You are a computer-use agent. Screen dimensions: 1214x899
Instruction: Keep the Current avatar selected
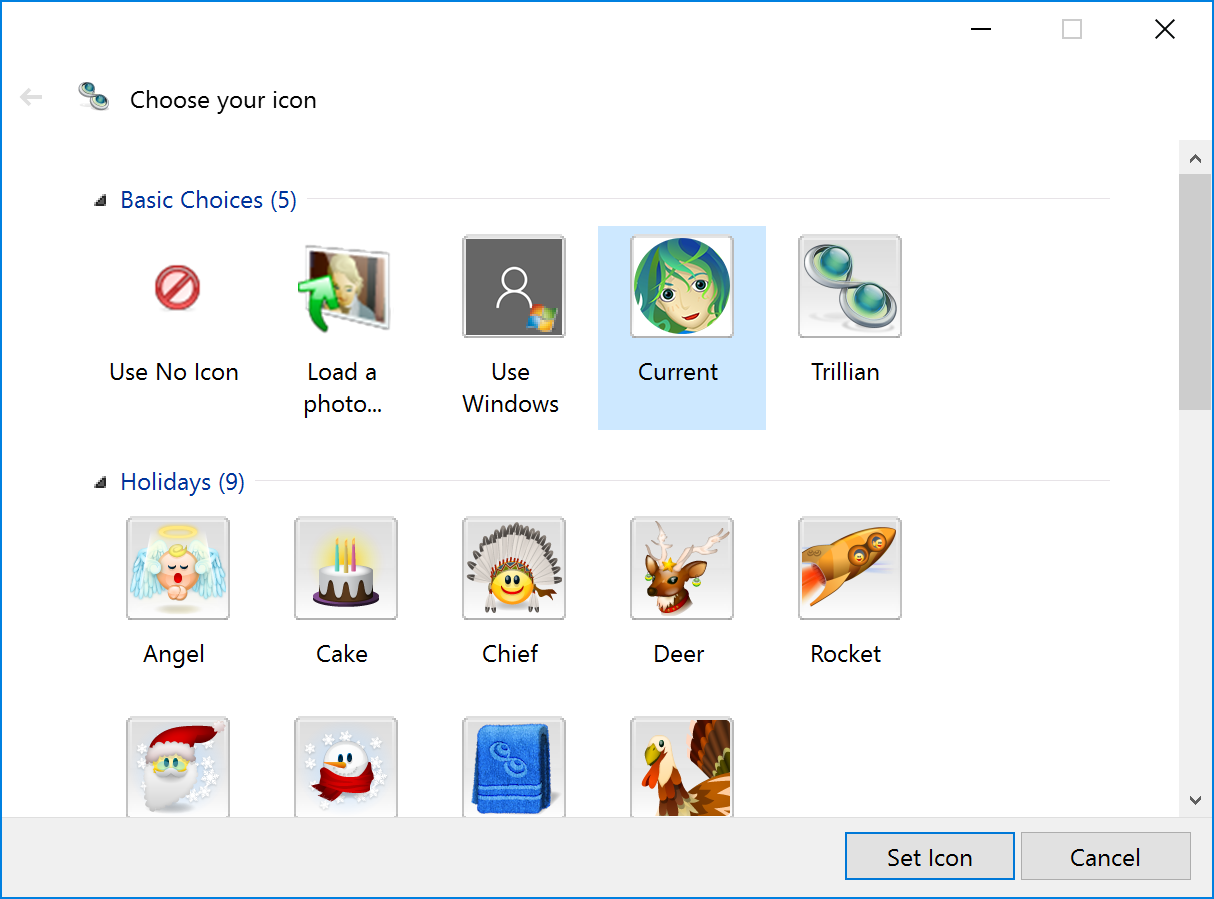681,286
